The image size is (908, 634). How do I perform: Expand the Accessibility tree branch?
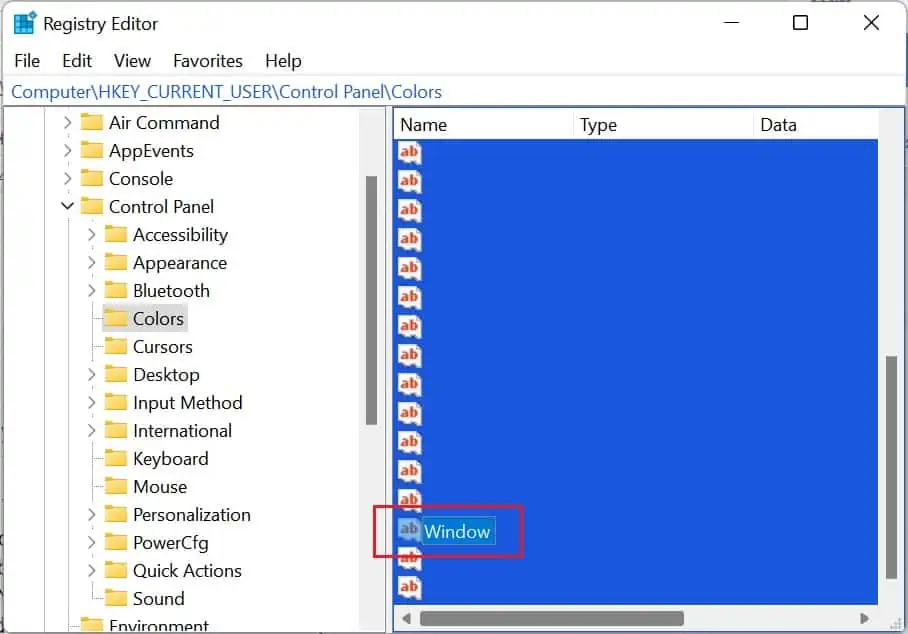tap(89, 234)
